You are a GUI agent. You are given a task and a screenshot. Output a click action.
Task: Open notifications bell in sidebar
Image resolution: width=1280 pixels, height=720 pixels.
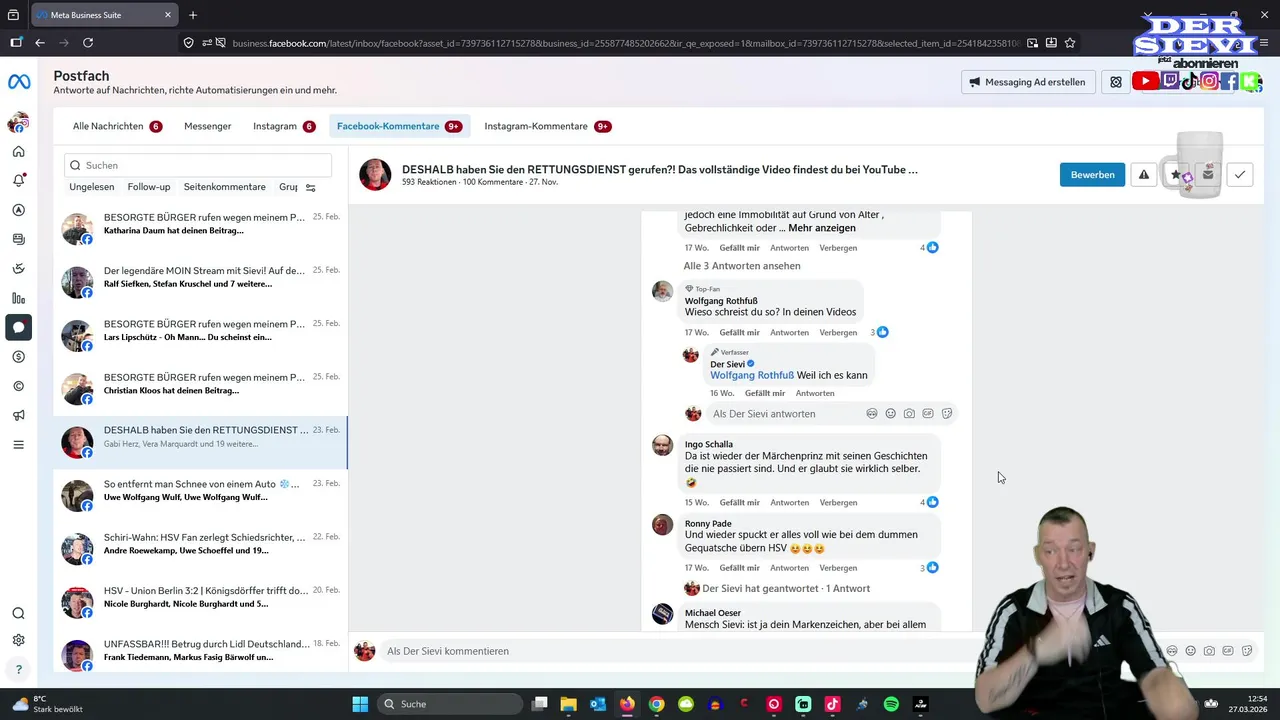tap(18, 181)
